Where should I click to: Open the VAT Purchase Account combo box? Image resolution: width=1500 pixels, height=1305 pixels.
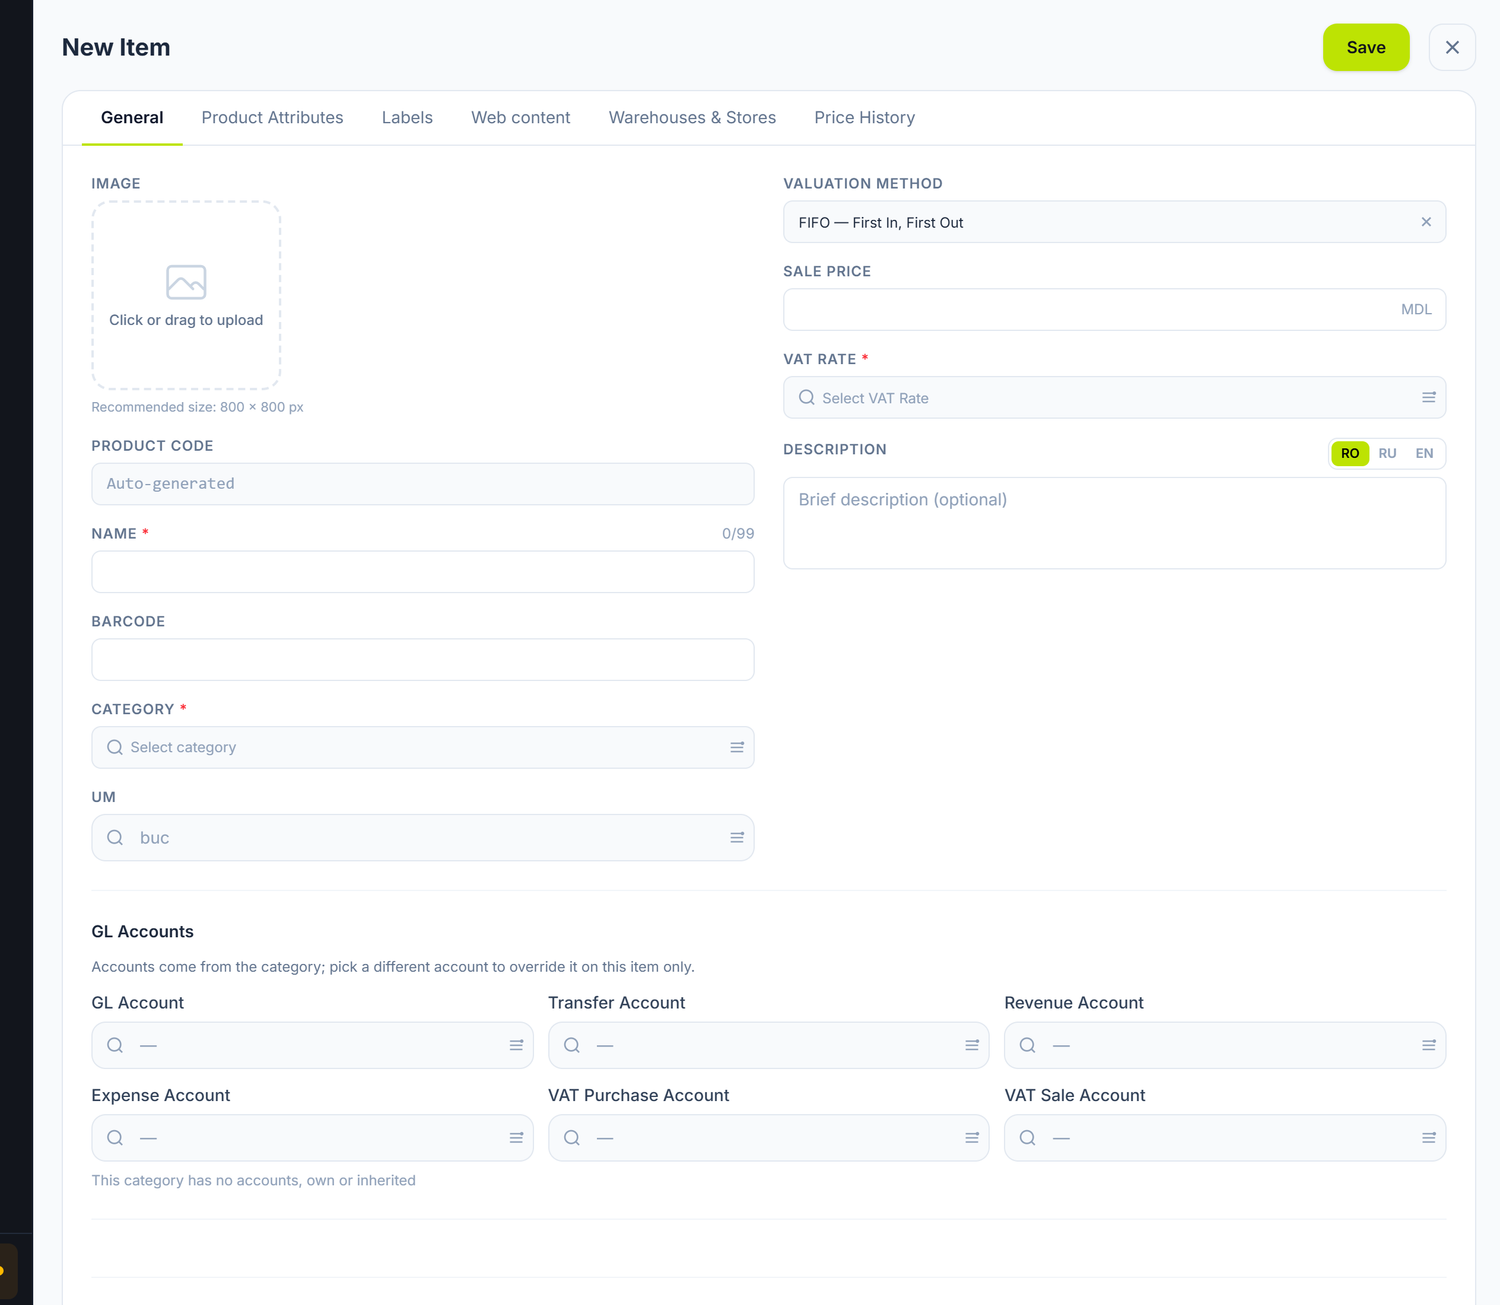[x=768, y=1138]
